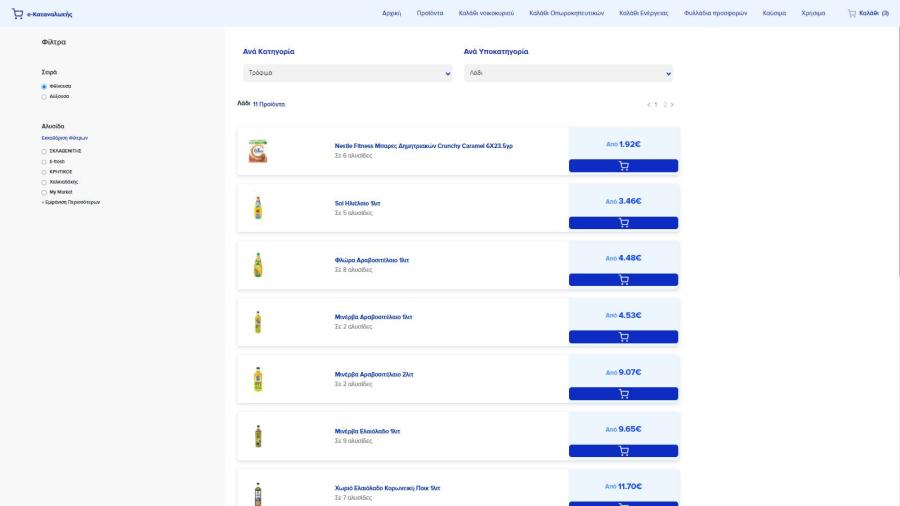Filter by ΚΡΗΤΙΚΟΣ chain
The width and height of the screenshot is (900, 506).
coord(44,172)
